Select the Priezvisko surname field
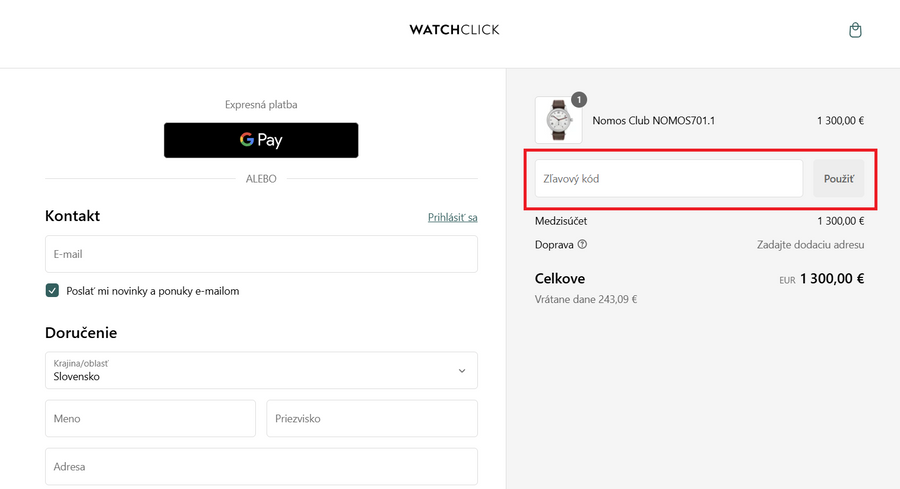 tap(371, 419)
